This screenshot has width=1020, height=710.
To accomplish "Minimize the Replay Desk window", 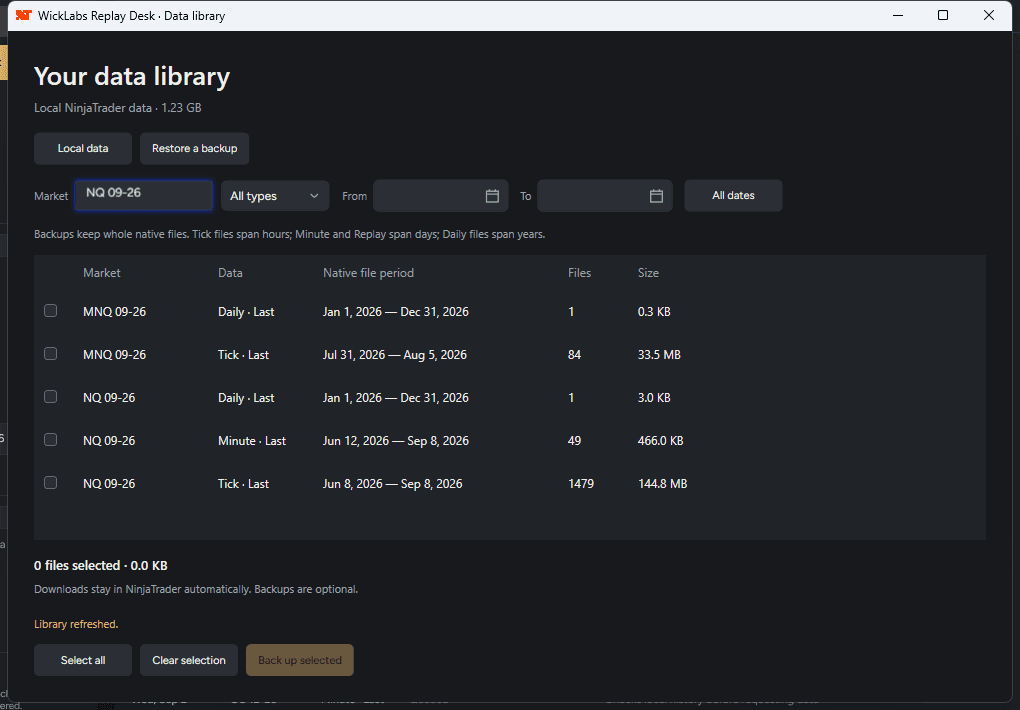I will click(x=898, y=15).
